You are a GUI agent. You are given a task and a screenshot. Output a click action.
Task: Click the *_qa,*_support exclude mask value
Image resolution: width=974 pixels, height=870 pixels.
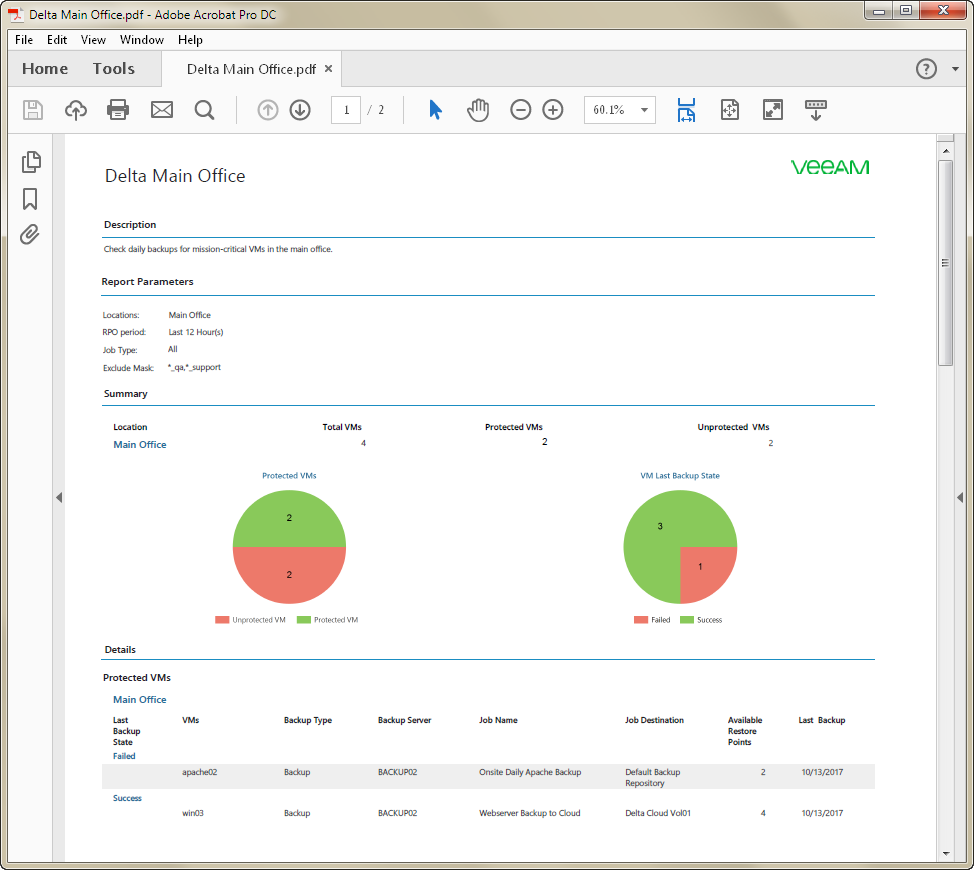194,367
